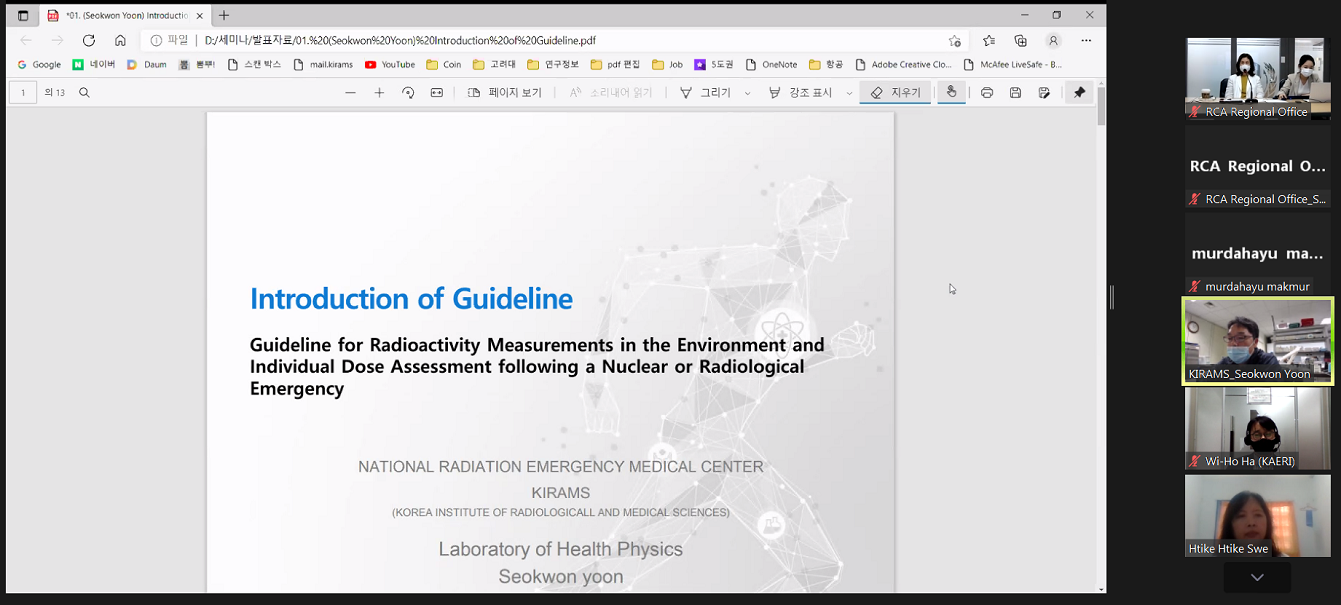
Task: Select the Htike Htike Swe video thumbnail
Action: pyautogui.click(x=1258, y=516)
